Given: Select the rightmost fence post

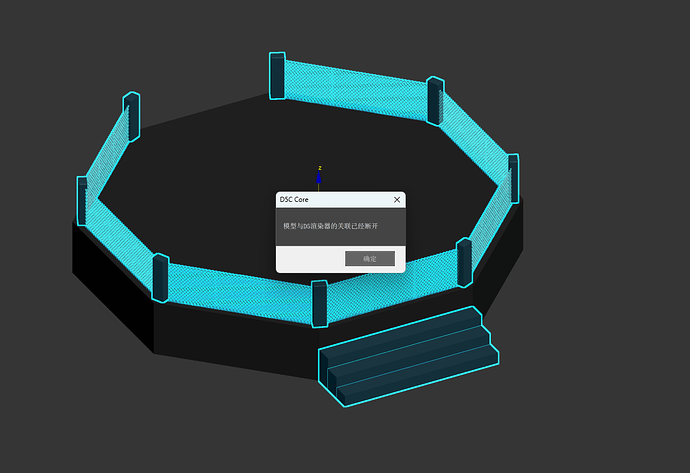Looking at the screenshot, I should [512, 178].
